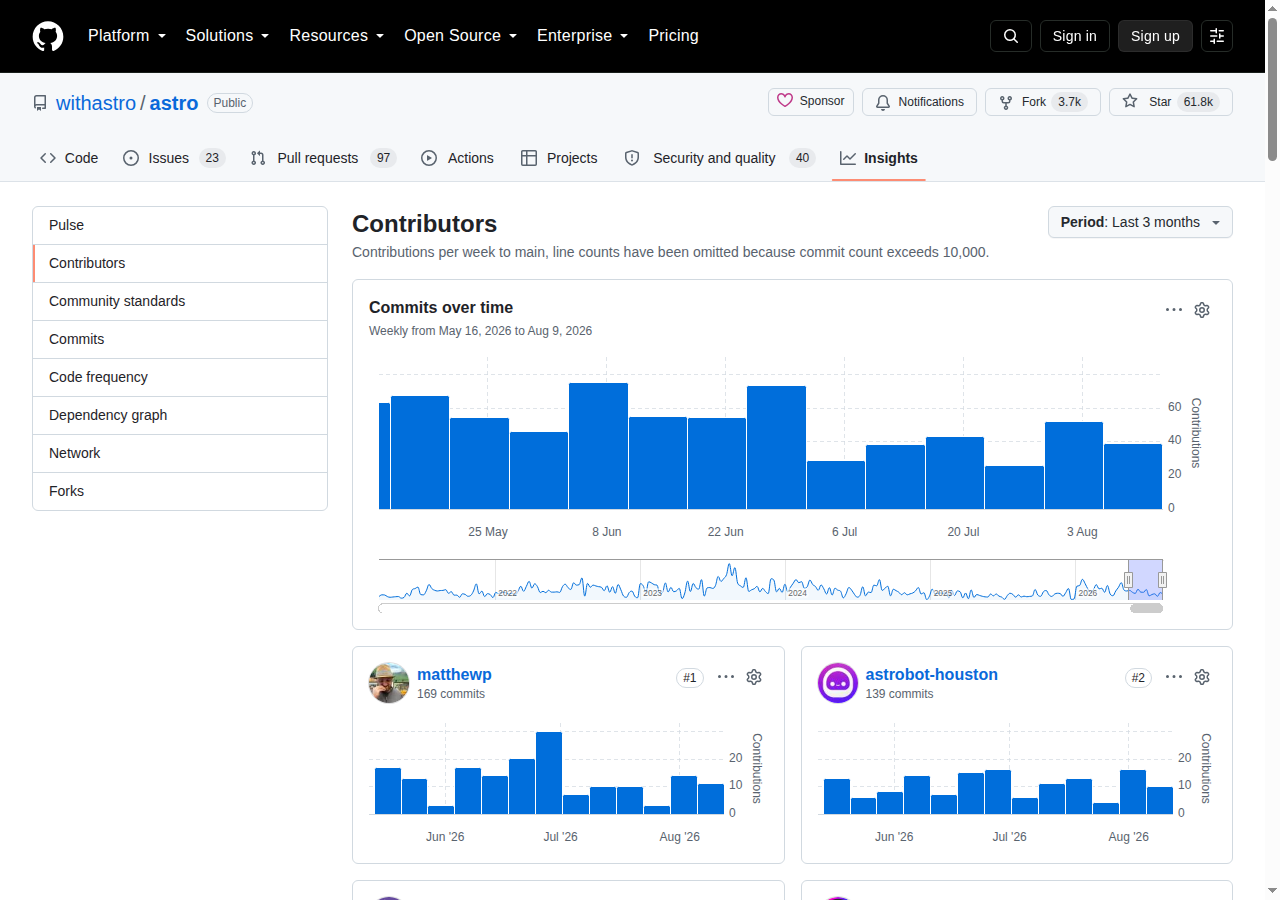Switch to the Issues tab
Image resolution: width=1280 pixels, height=900 pixels.
174,158
